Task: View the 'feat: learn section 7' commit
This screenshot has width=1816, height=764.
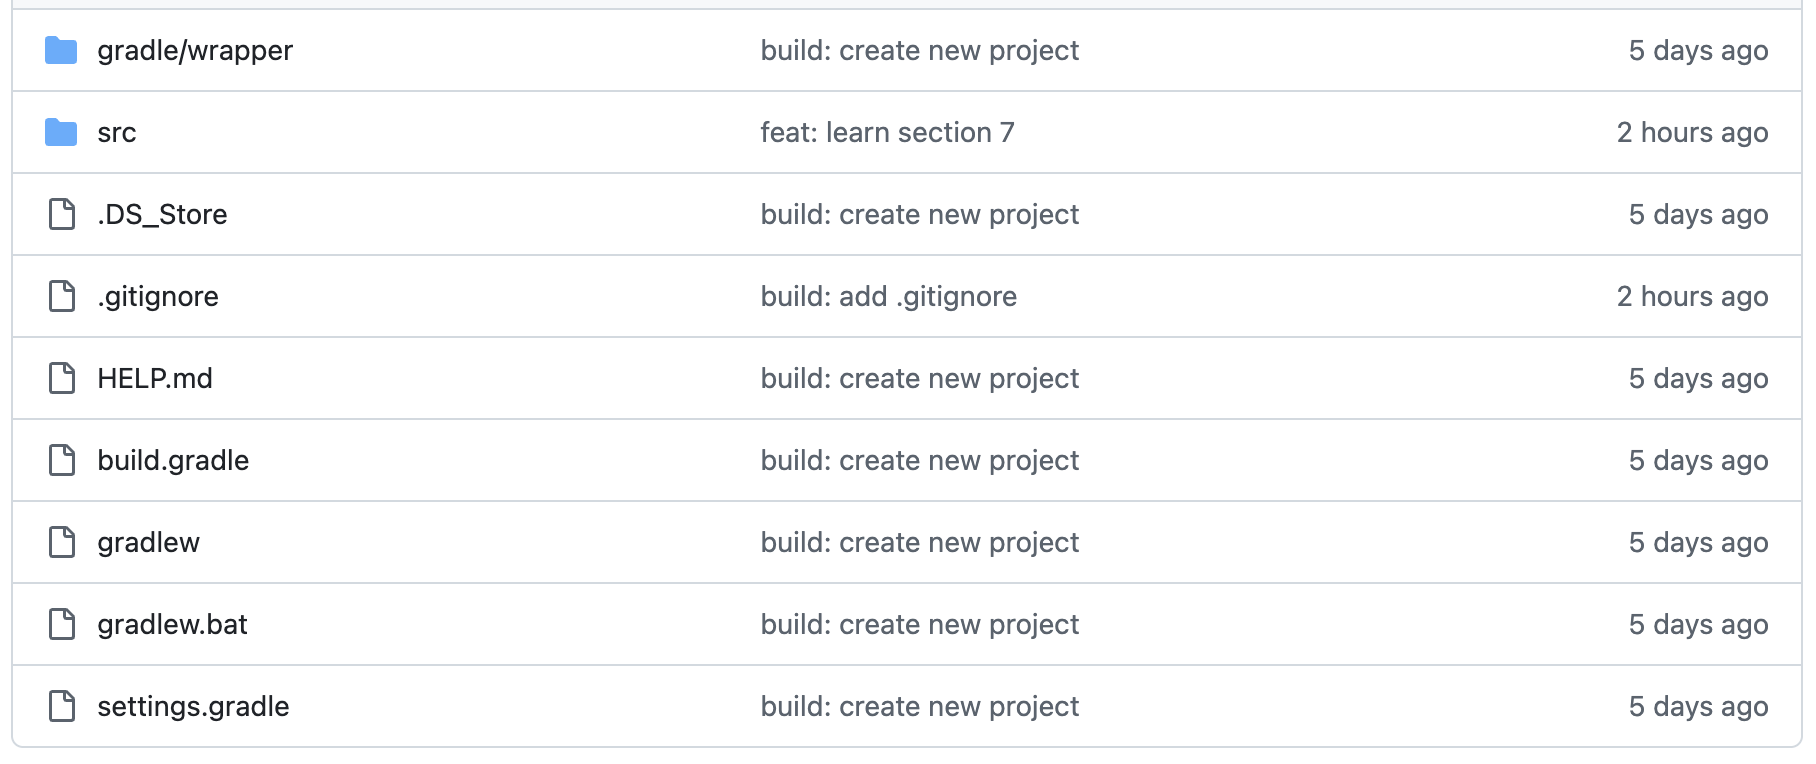Action: coord(887,132)
